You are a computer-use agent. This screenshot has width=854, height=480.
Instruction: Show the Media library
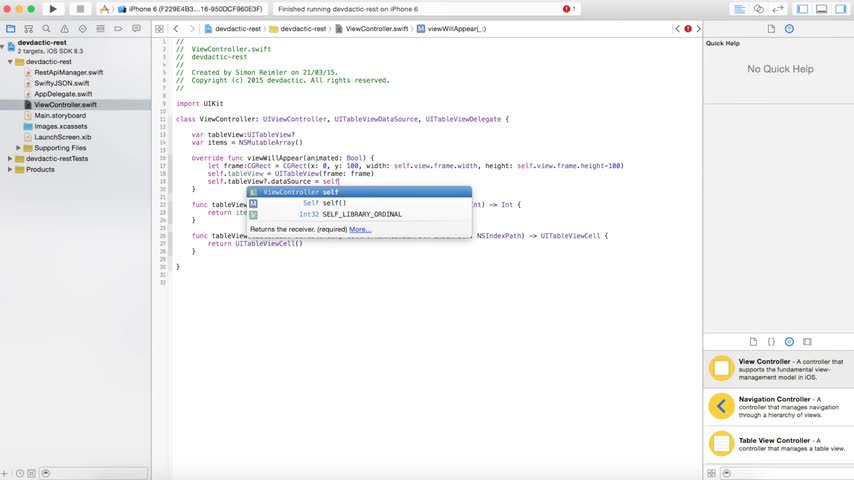coord(807,342)
